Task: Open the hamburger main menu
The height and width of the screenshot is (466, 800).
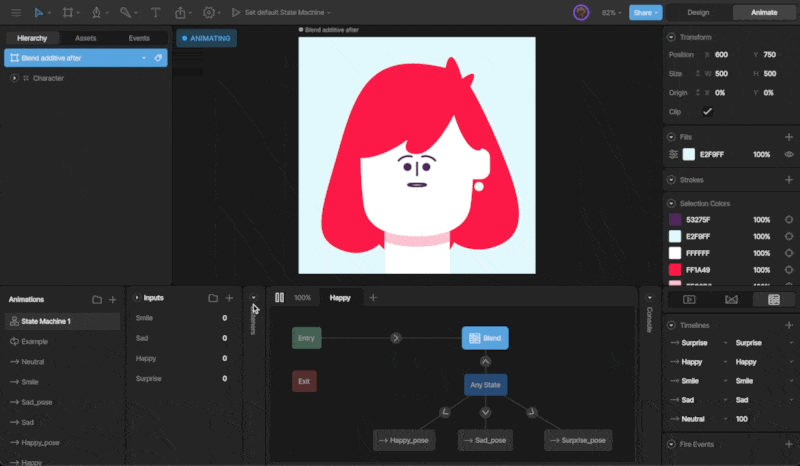Action: tap(15, 13)
